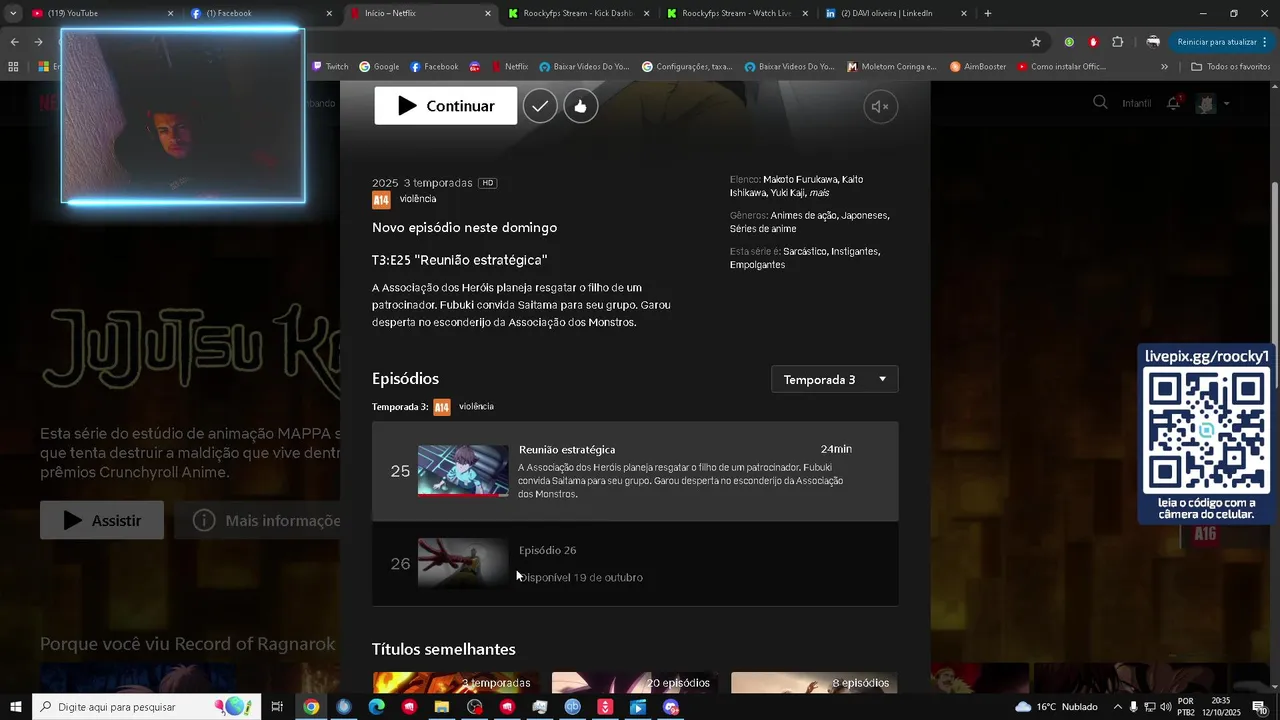Open File Explorer from the taskbar
The image size is (1280, 720).
[x=441, y=707]
